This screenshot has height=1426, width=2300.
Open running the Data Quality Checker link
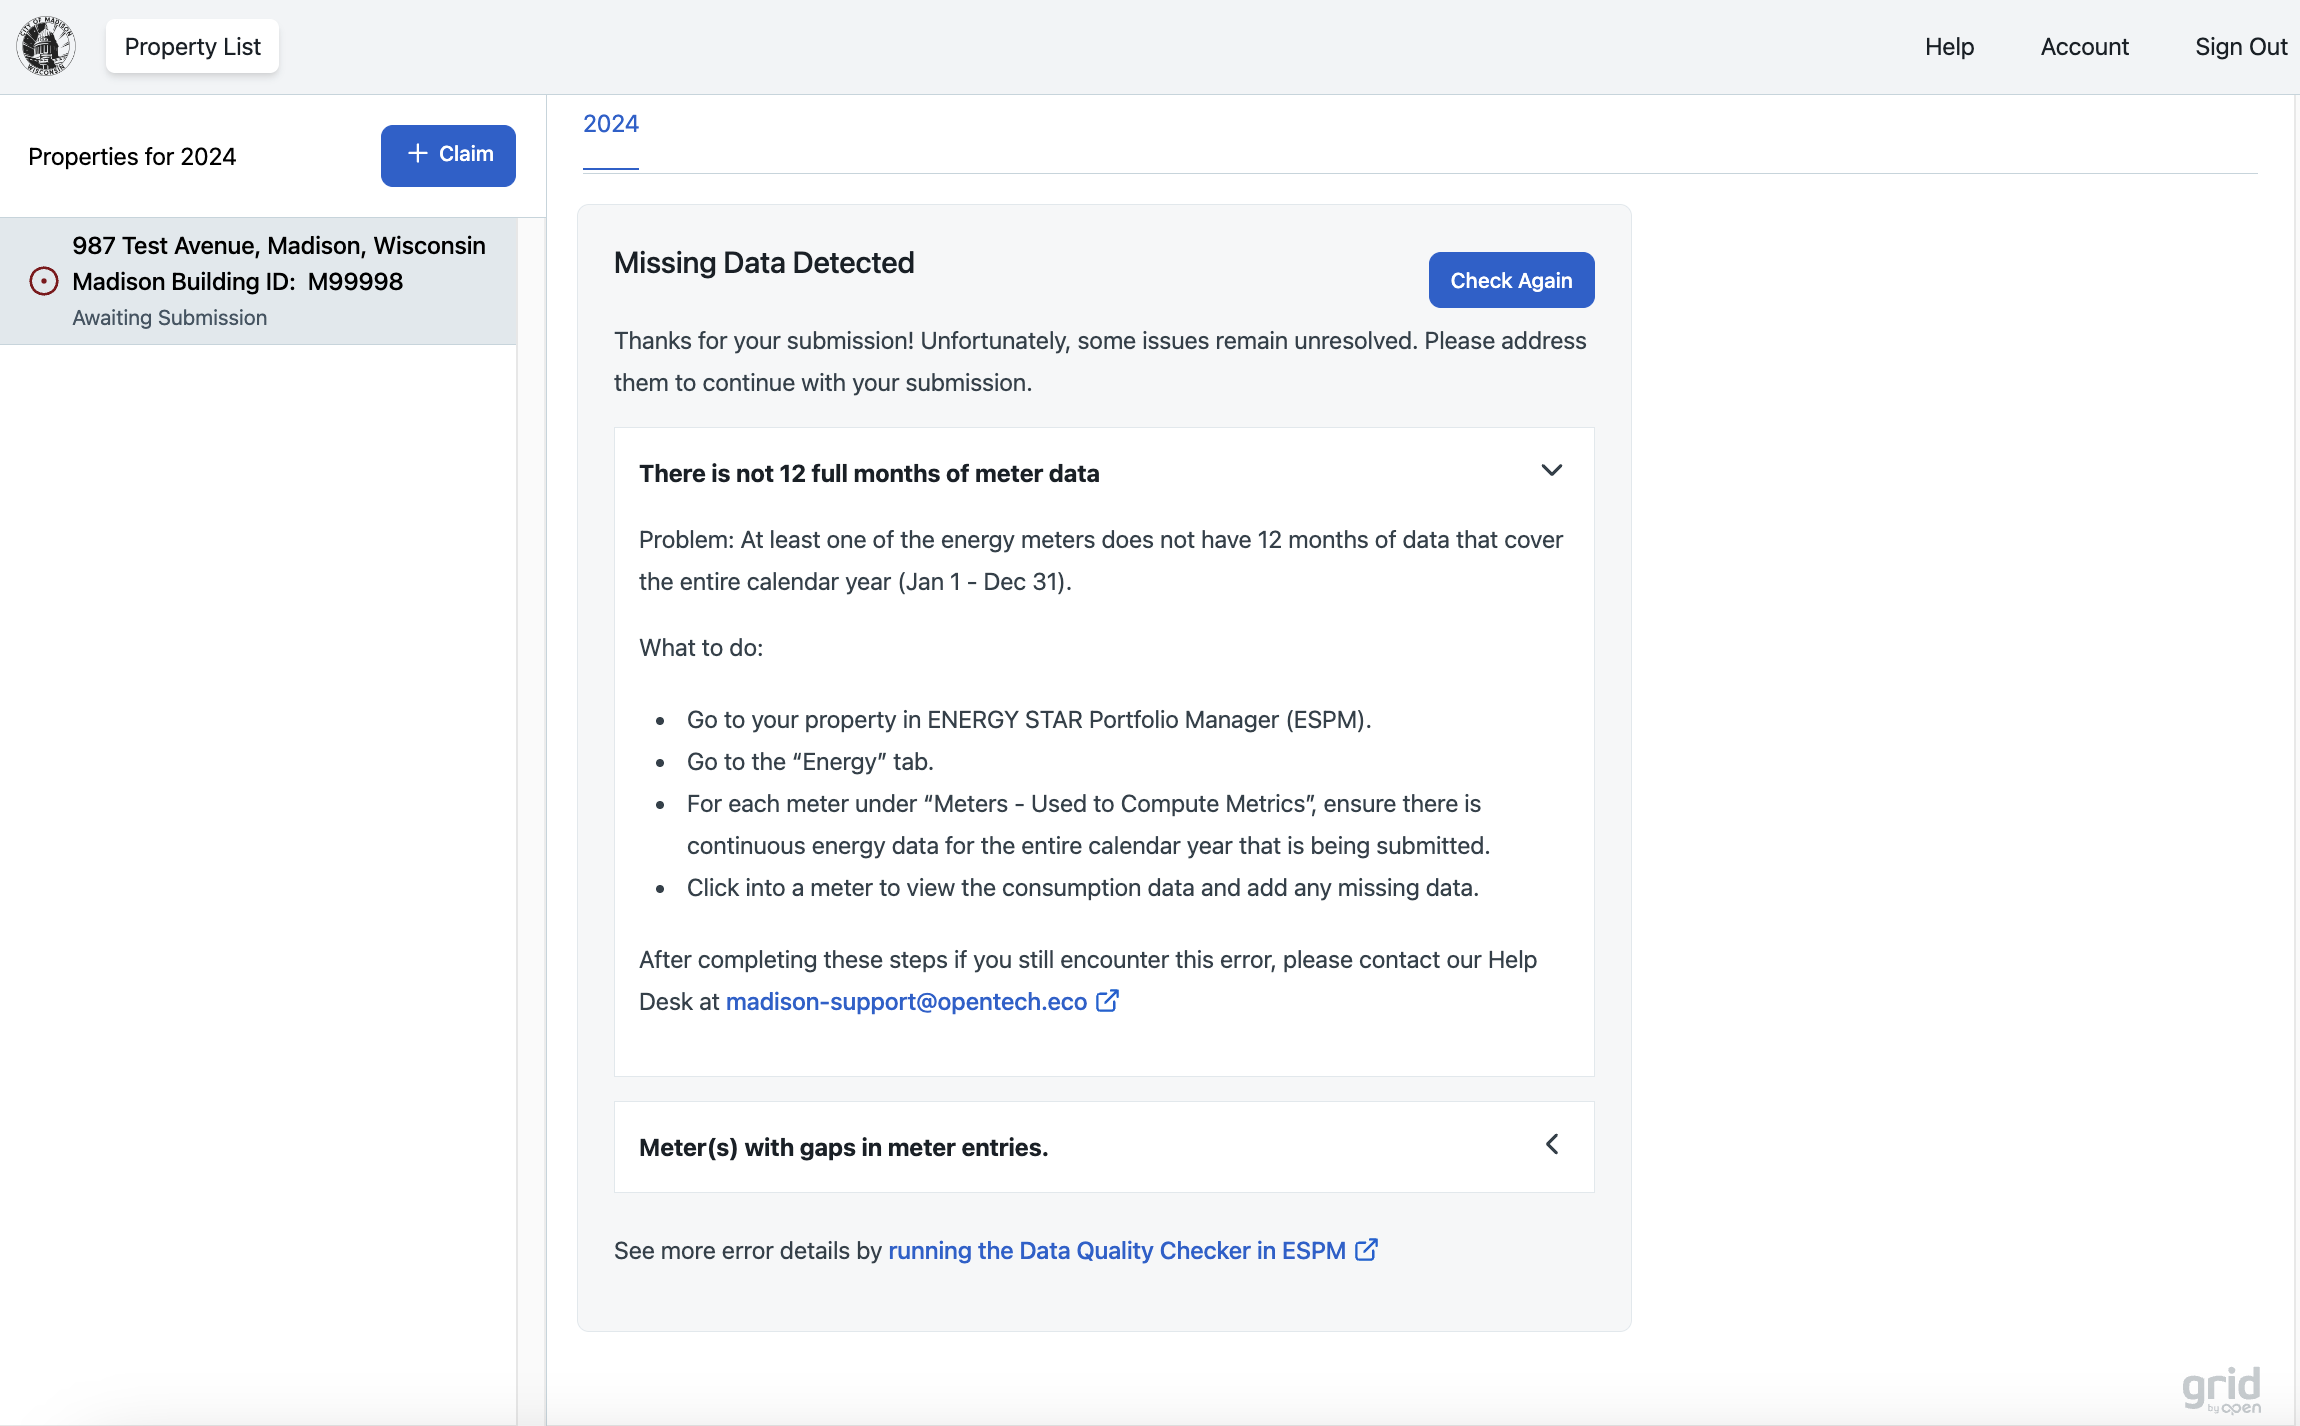point(1116,1251)
